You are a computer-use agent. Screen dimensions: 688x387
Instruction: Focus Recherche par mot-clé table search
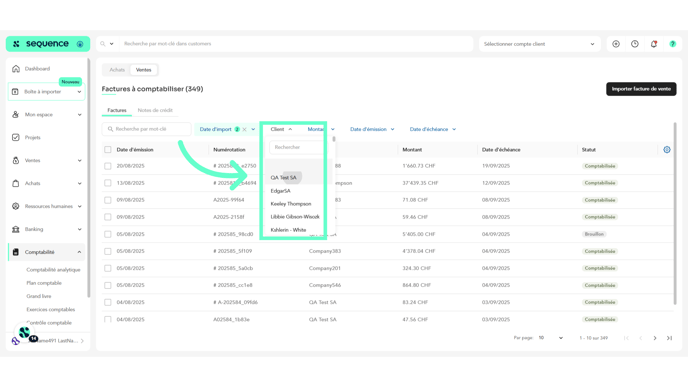tap(147, 129)
